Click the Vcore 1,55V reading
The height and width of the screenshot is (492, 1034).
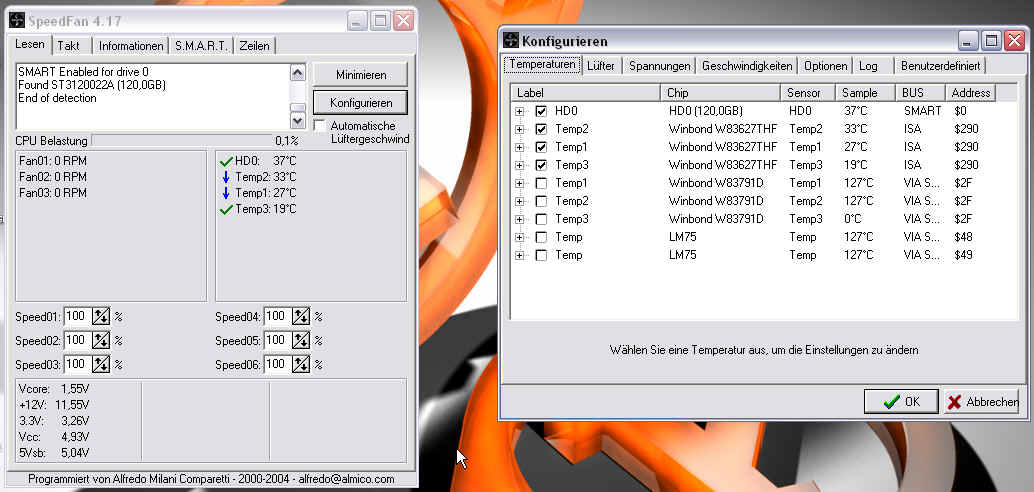click(54, 389)
